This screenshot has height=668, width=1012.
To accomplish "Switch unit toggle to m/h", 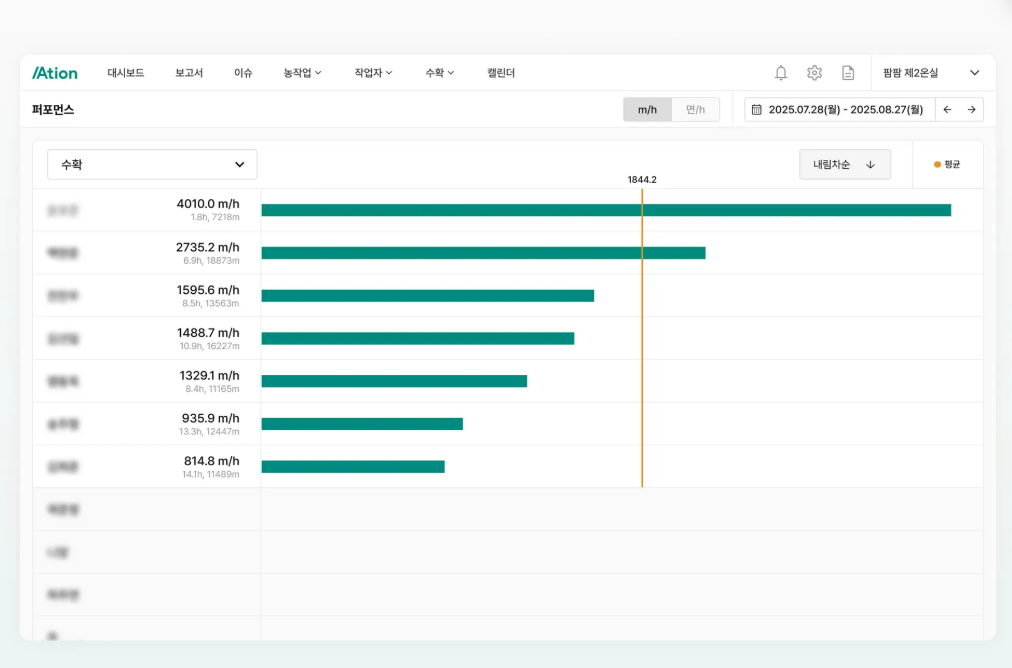I will coord(647,110).
